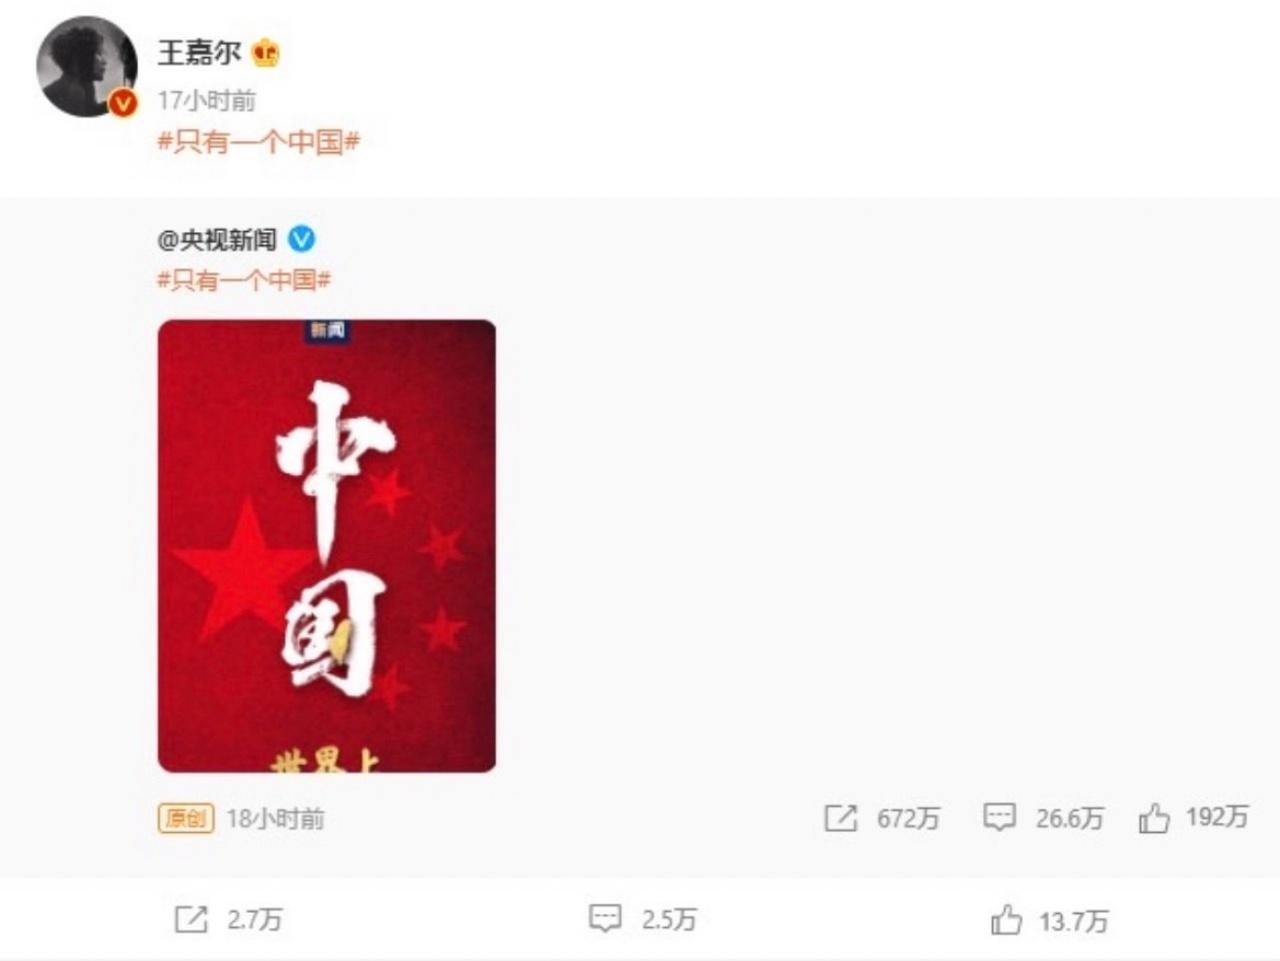The width and height of the screenshot is (1280, 961).
Task: Click the crown membership icon beside username
Action: click(x=266, y=52)
